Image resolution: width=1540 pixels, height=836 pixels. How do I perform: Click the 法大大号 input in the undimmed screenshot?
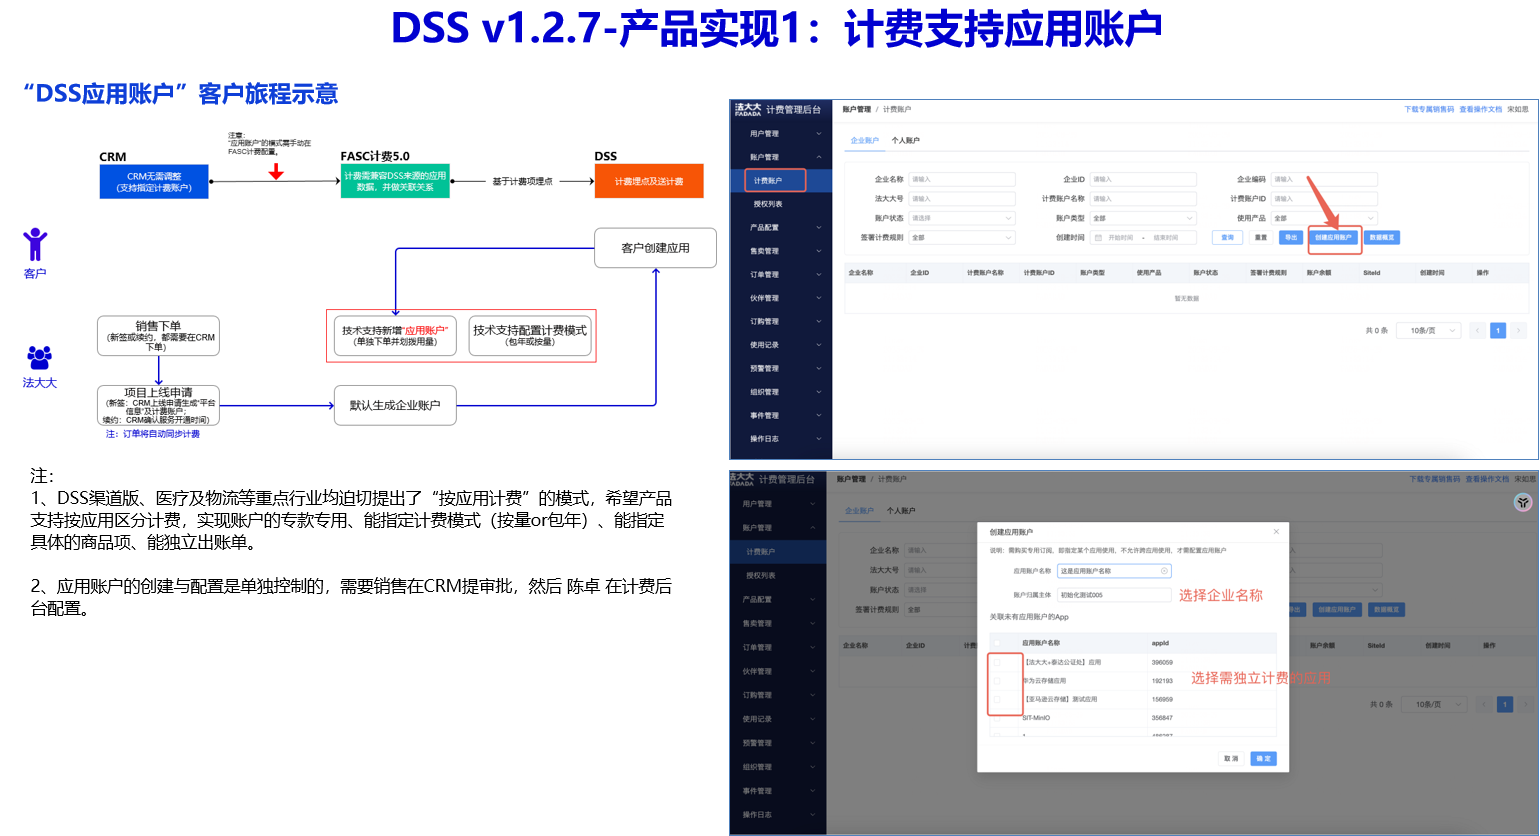pos(962,199)
